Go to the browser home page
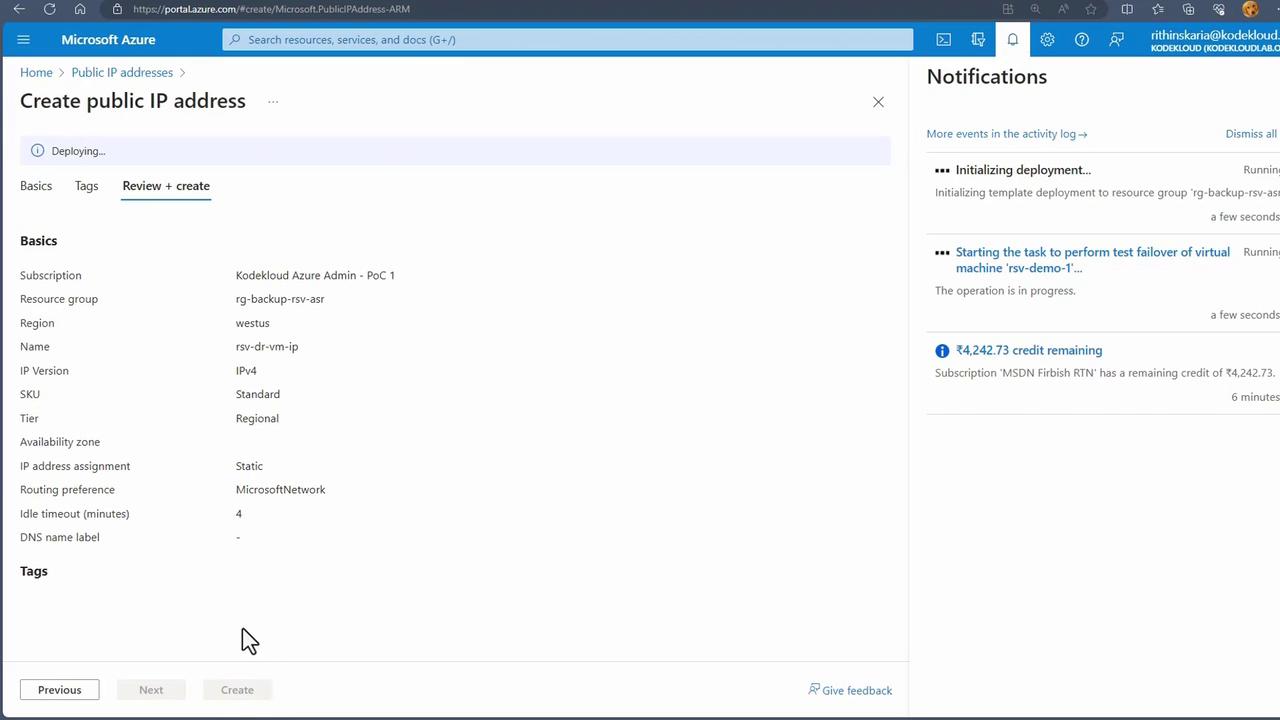Screen dimensions: 1280x720 (80, 9)
